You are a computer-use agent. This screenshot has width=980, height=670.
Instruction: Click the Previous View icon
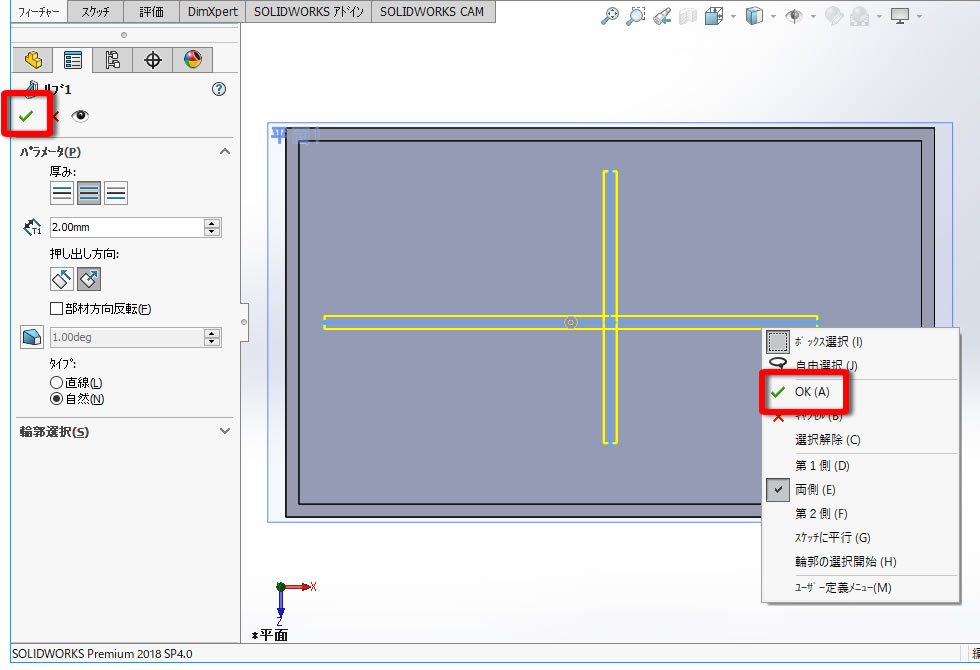click(662, 16)
